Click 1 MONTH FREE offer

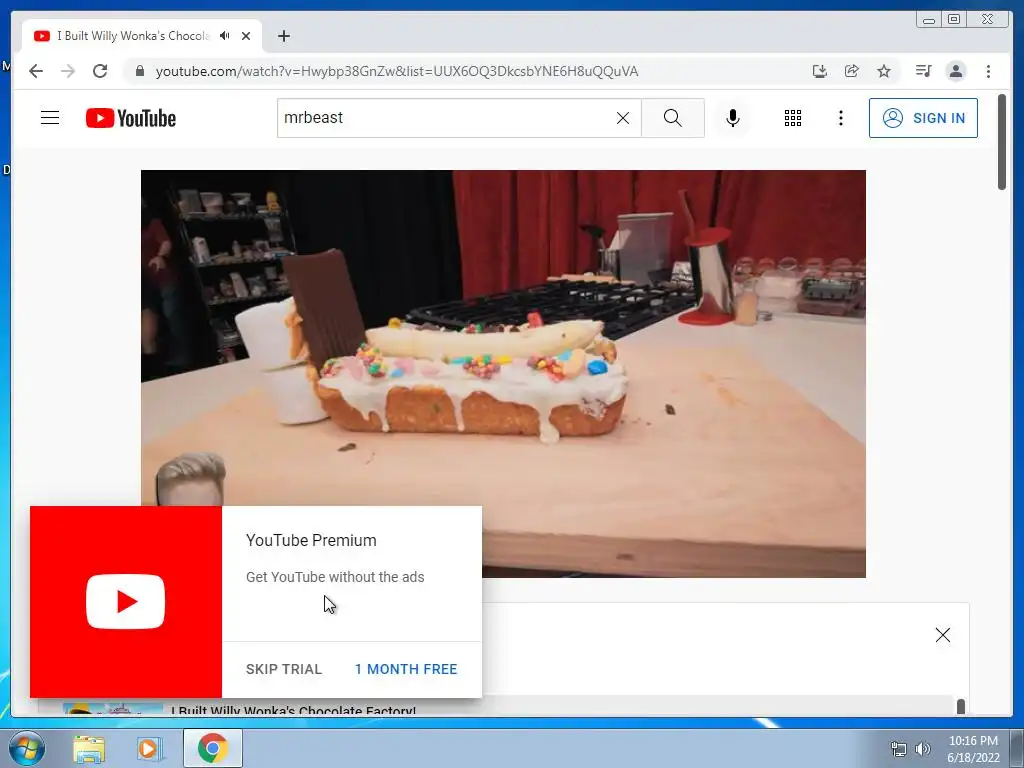pyautogui.click(x=406, y=669)
